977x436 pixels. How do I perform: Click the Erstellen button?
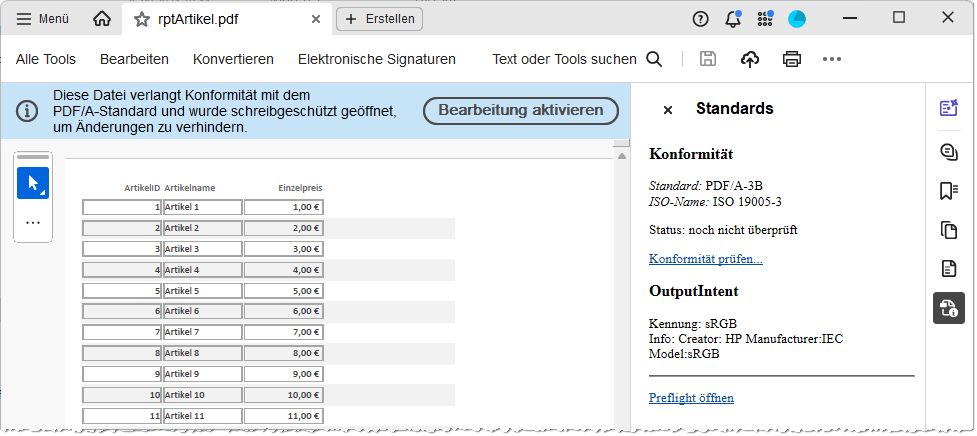379,19
